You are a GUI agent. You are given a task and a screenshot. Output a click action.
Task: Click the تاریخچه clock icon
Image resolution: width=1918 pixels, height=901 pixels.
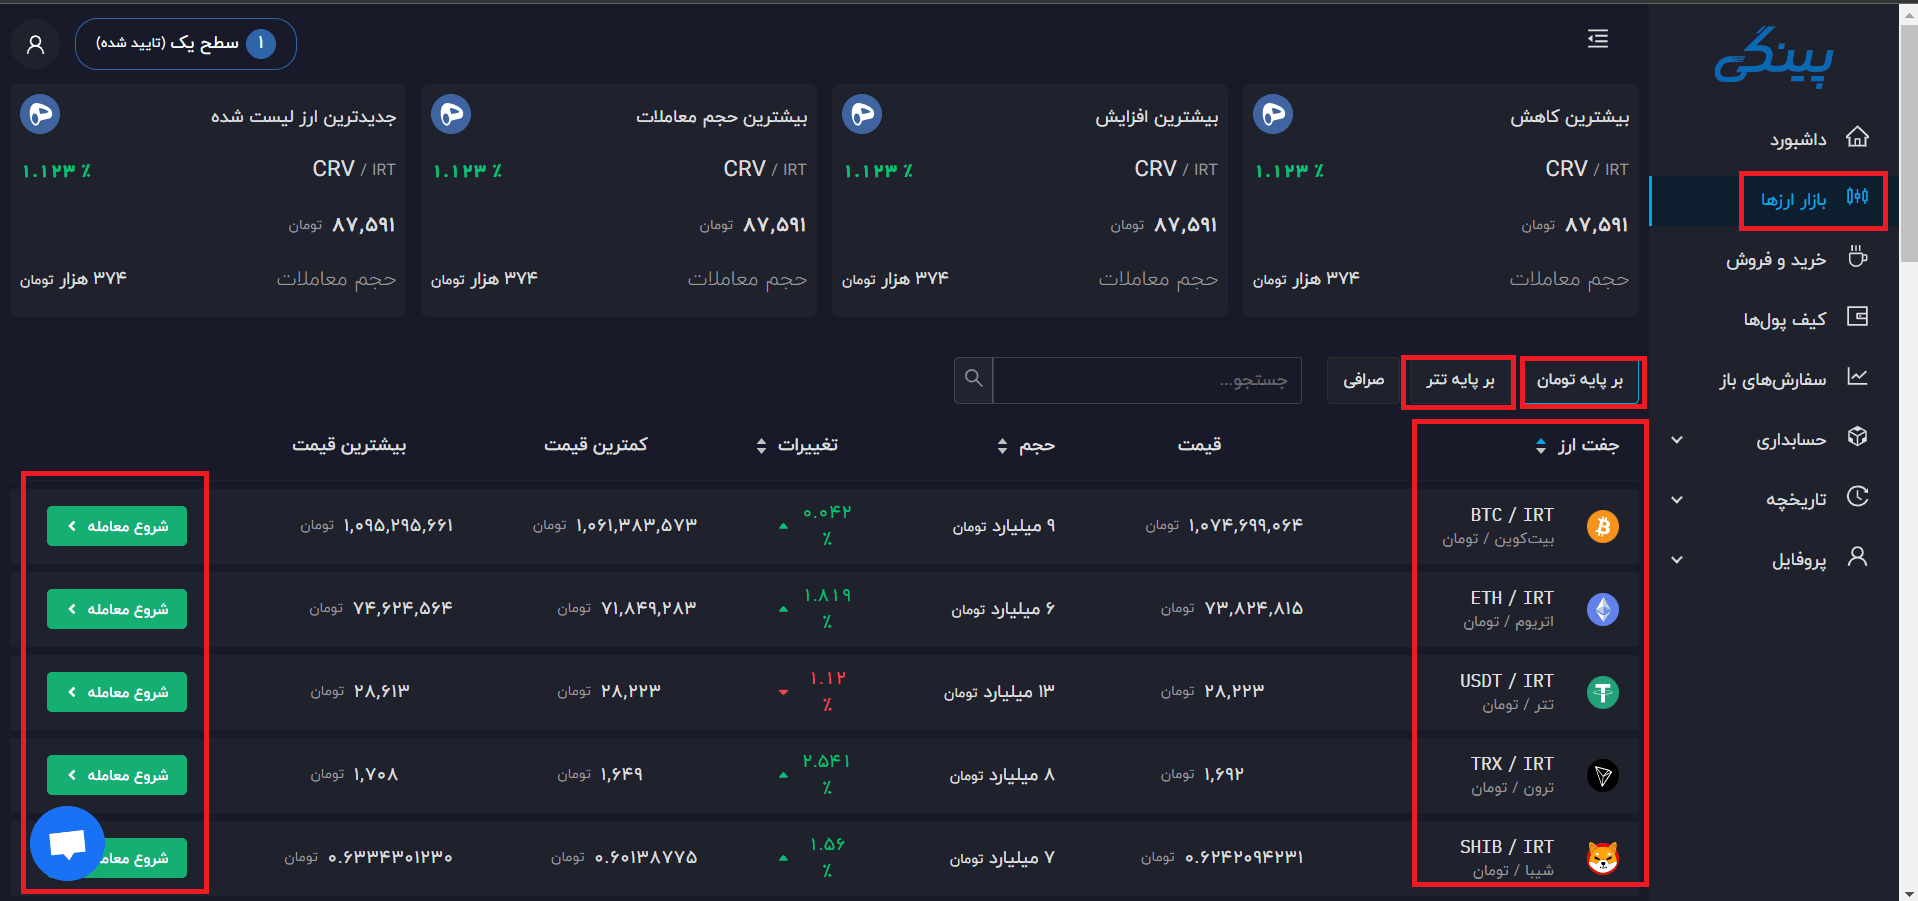pos(1857,497)
